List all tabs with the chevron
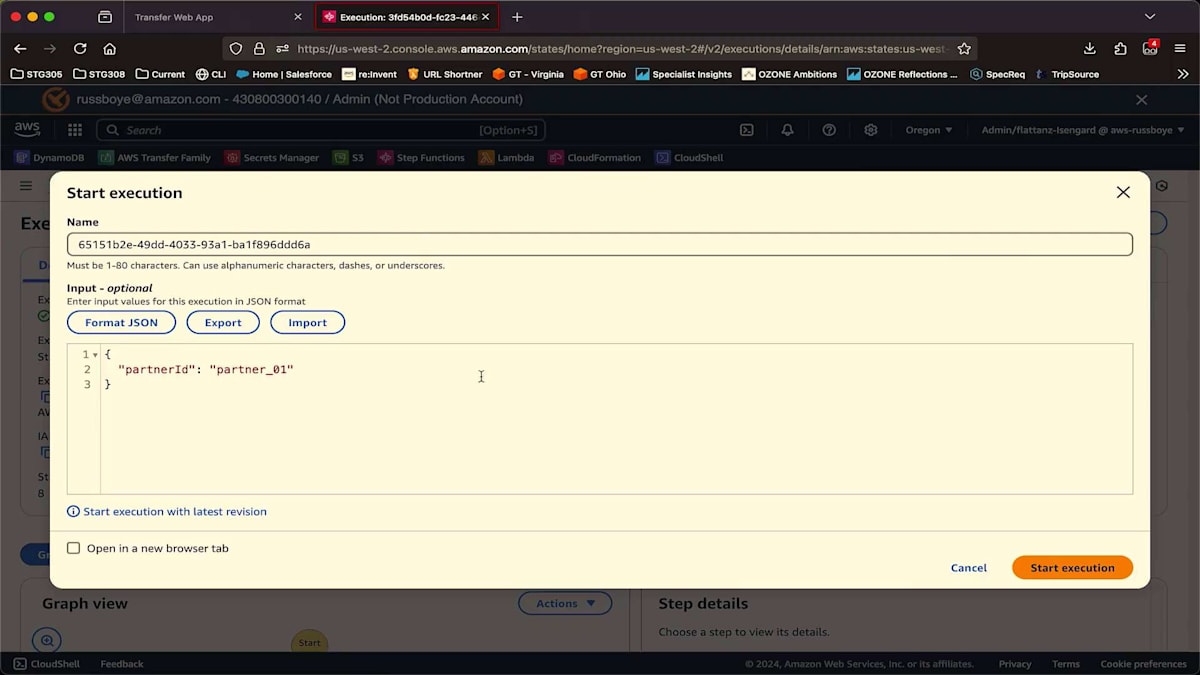Viewport: 1200px width, 675px height. tap(1150, 17)
